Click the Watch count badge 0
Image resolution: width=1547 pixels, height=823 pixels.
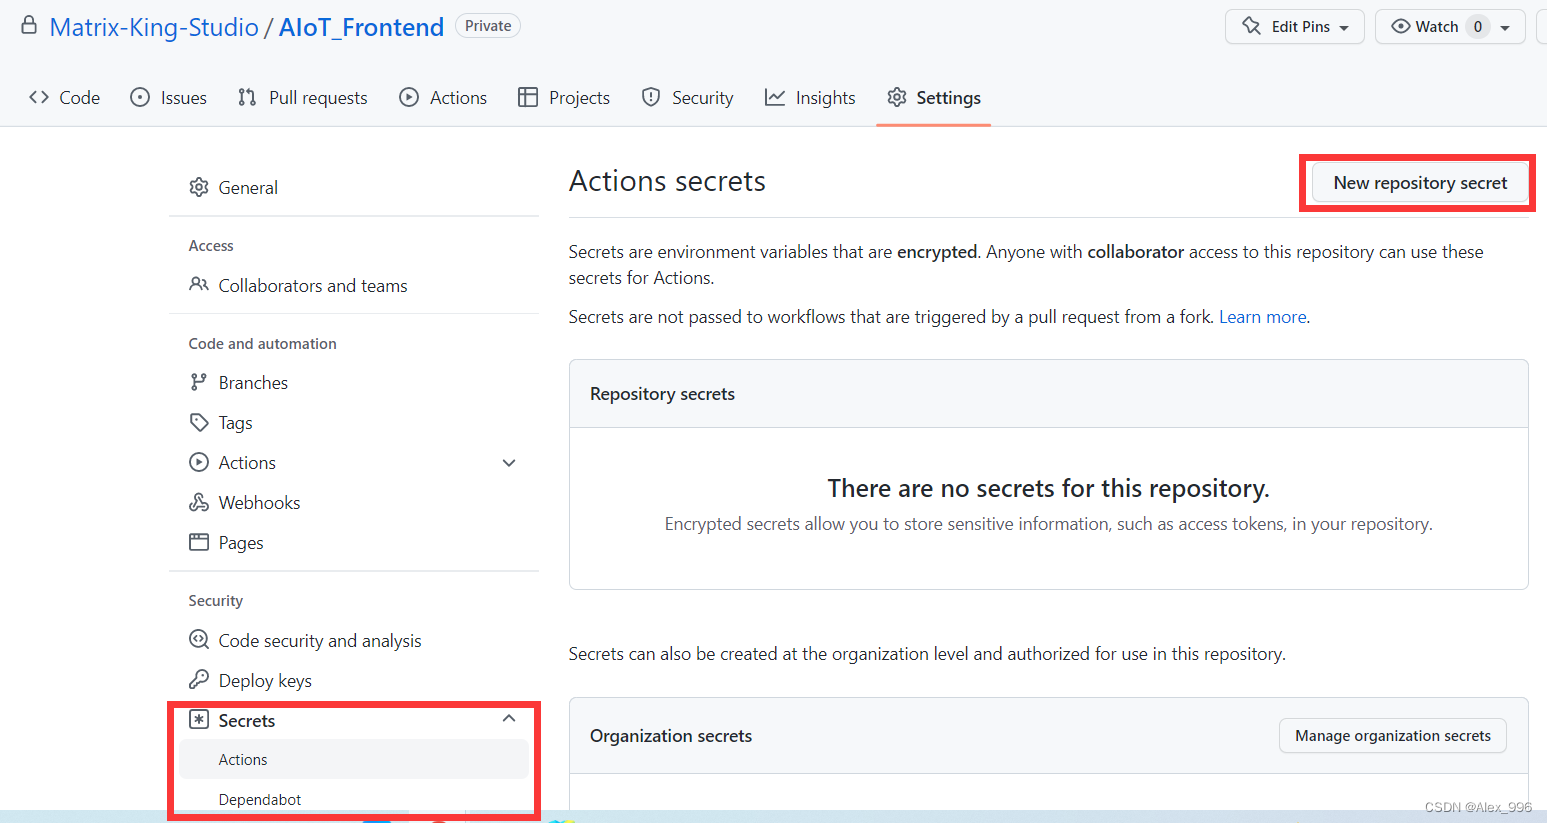point(1477,26)
